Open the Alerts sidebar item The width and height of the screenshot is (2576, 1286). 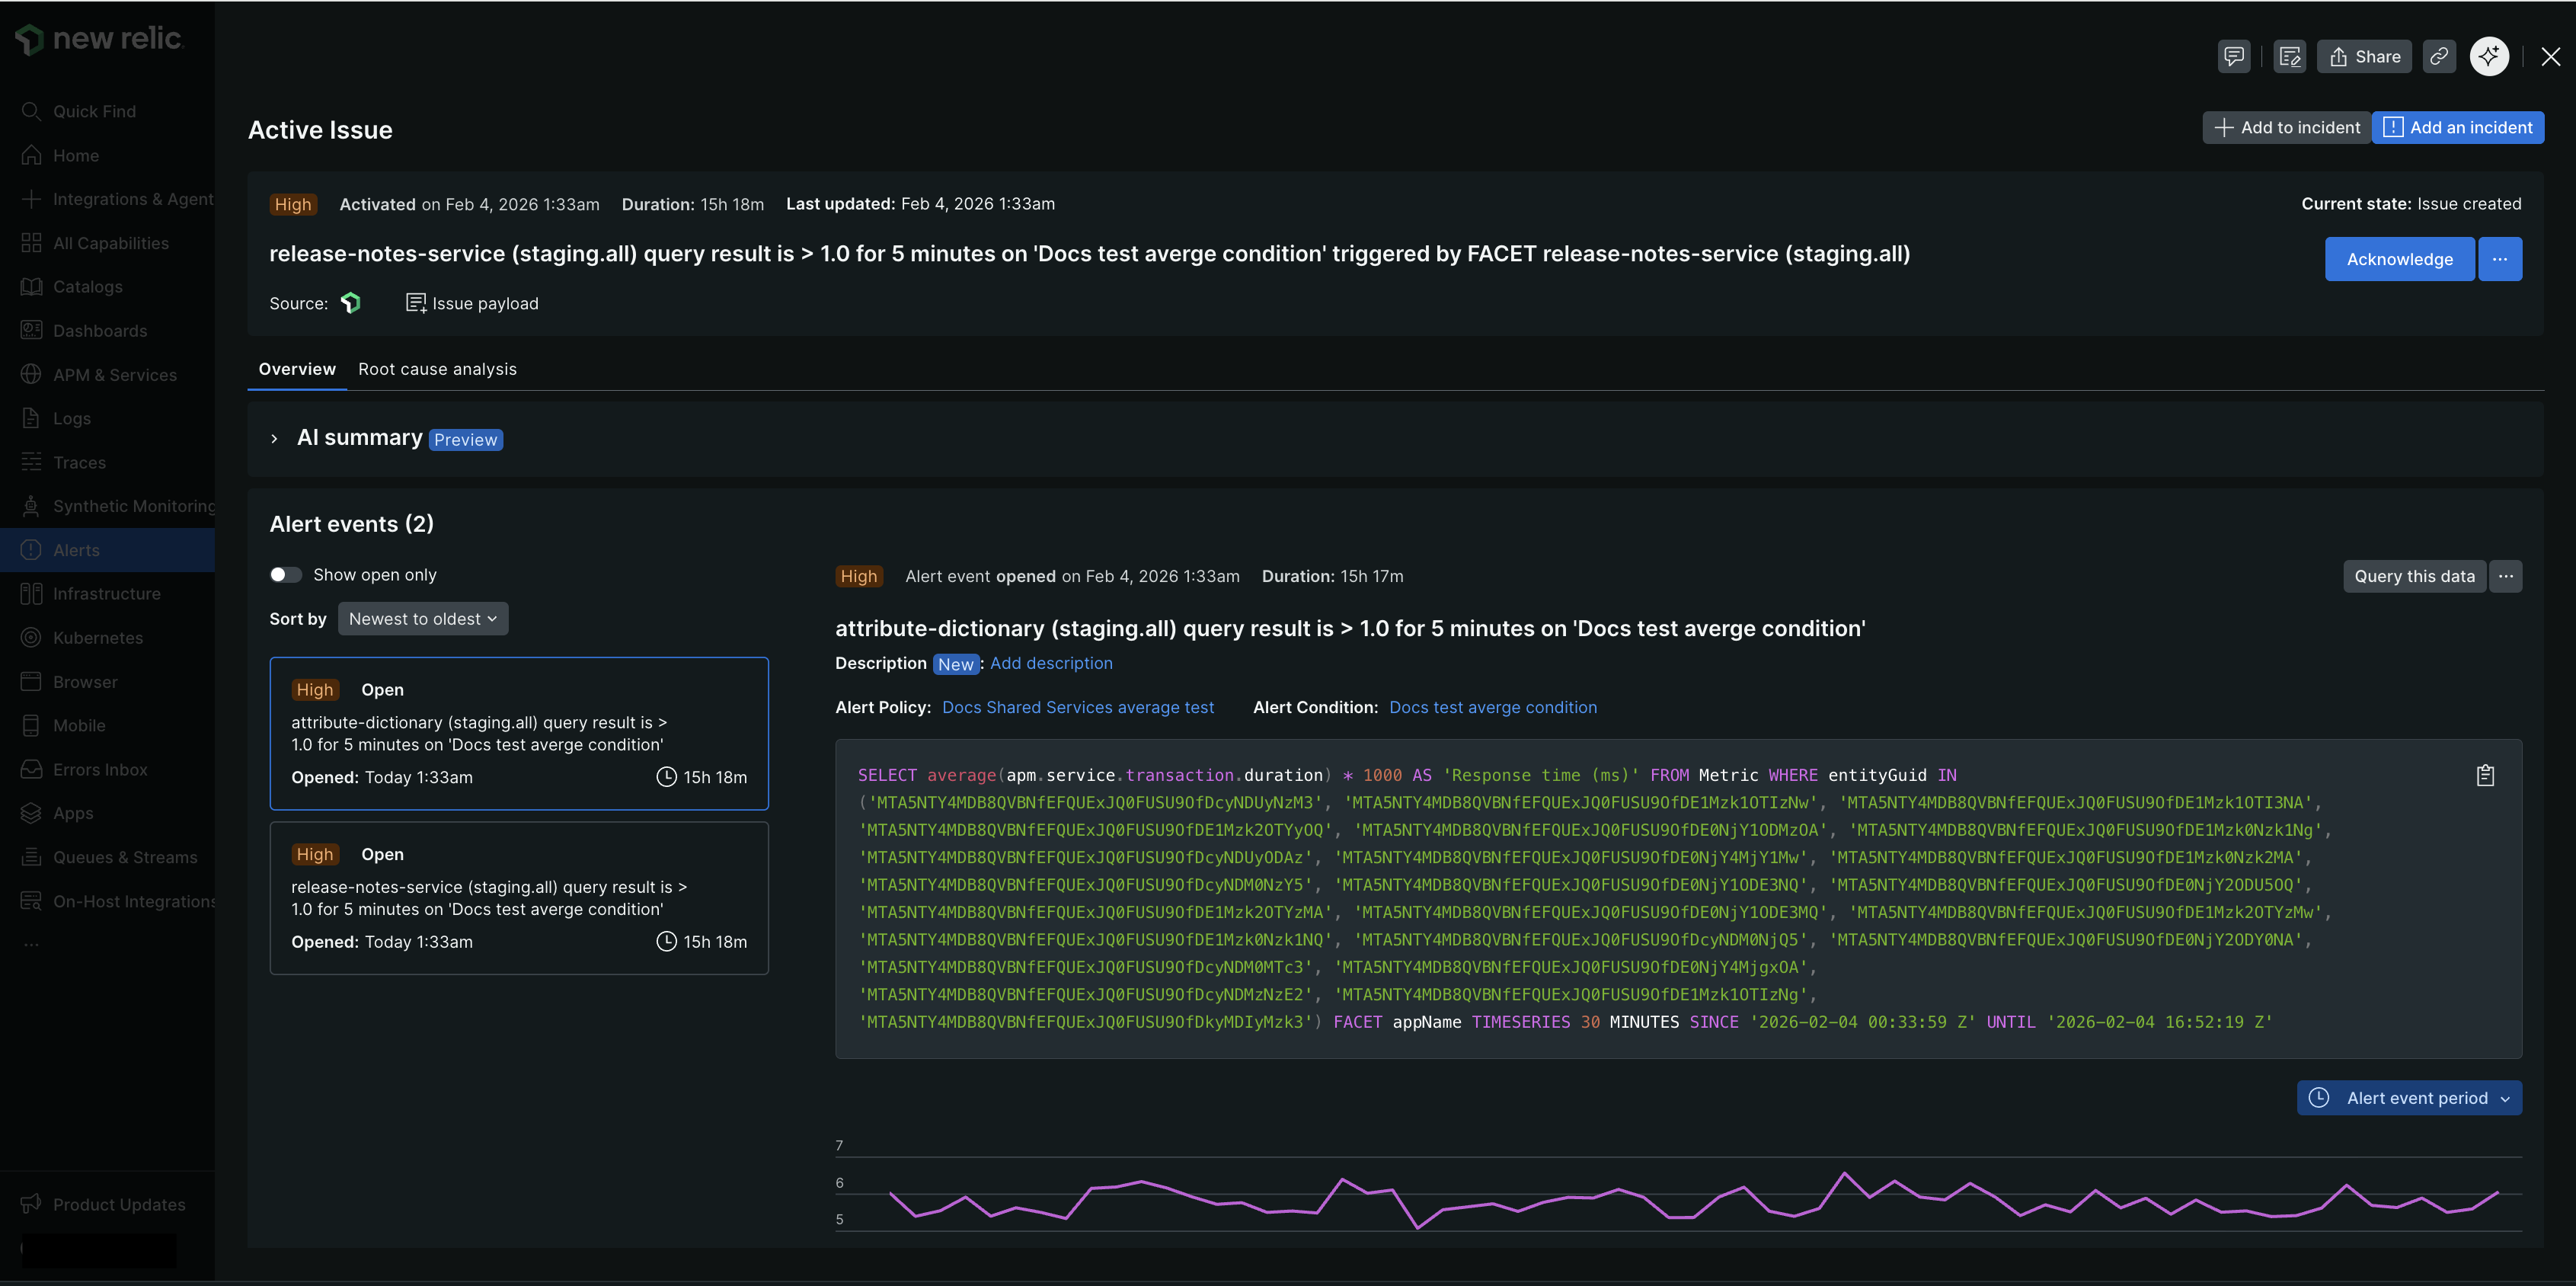pos(77,550)
